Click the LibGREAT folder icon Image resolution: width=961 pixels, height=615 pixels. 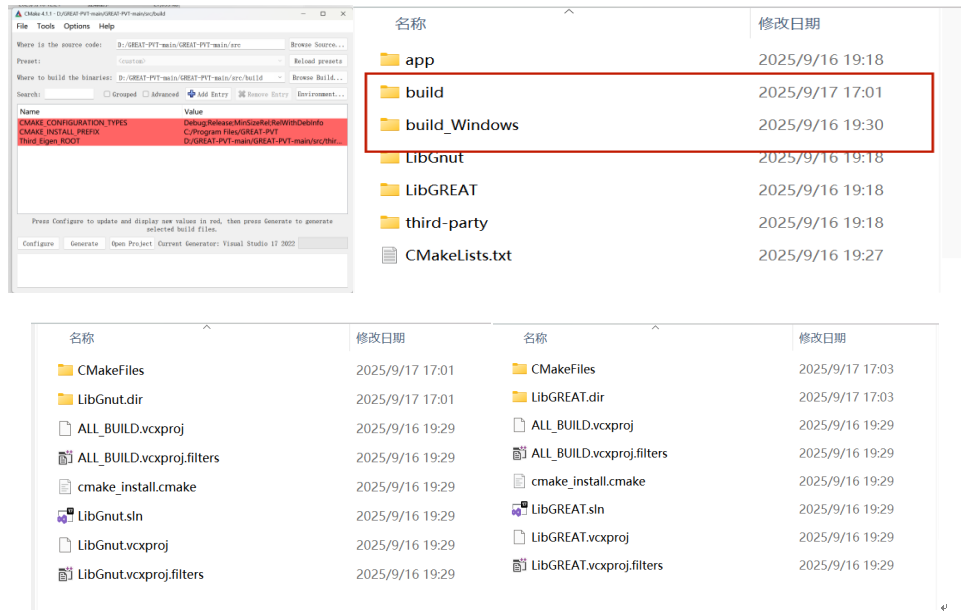pos(389,189)
